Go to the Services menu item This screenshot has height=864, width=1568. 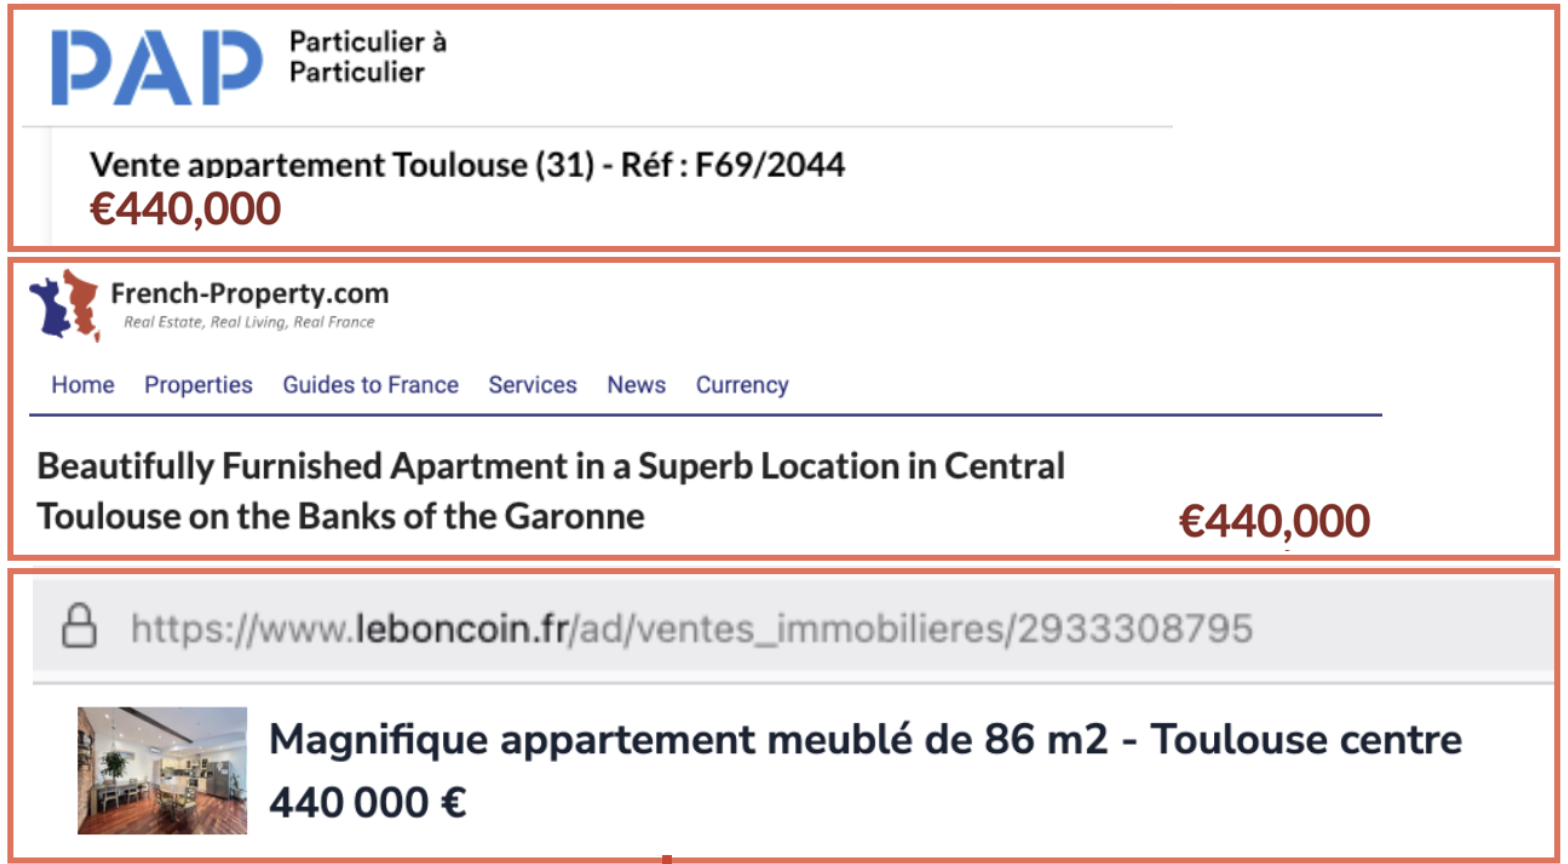click(x=532, y=385)
